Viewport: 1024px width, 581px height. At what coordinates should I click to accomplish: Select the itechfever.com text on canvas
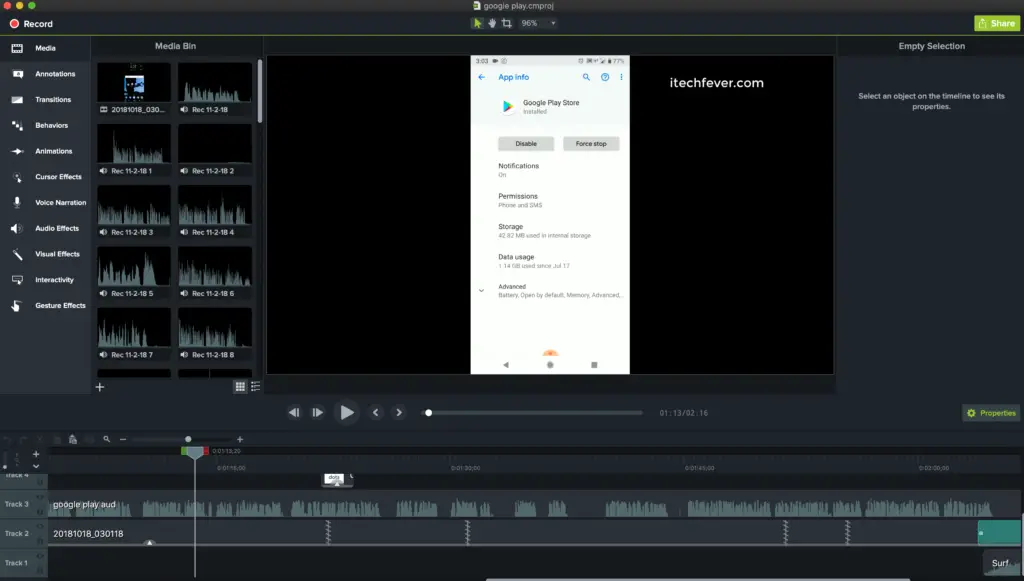pyautogui.click(x=716, y=83)
